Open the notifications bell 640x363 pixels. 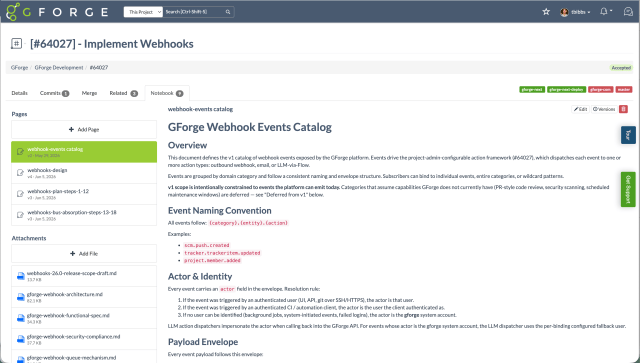point(604,11)
